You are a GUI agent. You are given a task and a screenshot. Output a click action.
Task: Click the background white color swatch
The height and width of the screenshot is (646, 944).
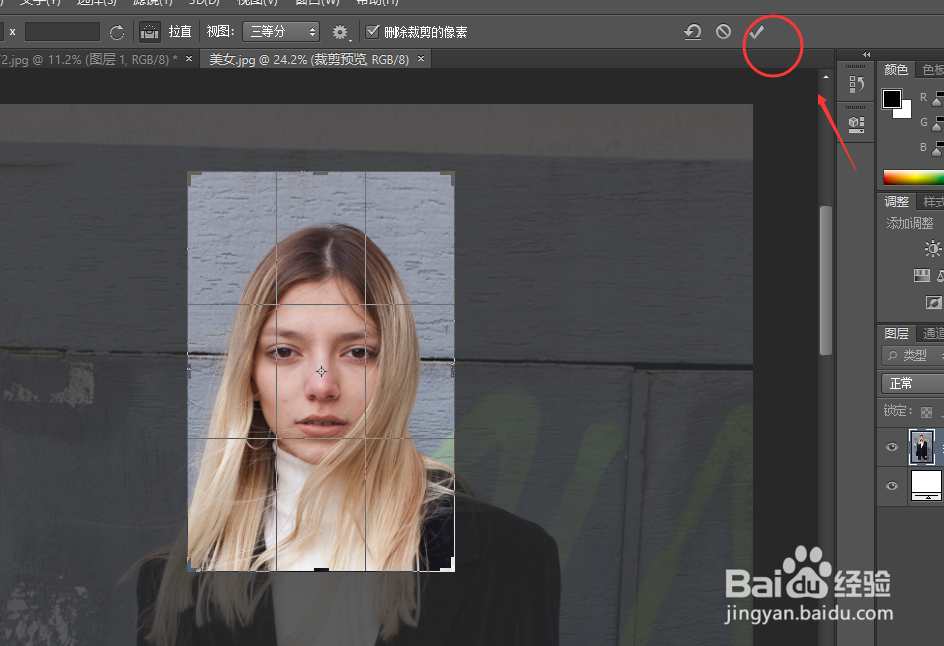click(x=905, y=112)
